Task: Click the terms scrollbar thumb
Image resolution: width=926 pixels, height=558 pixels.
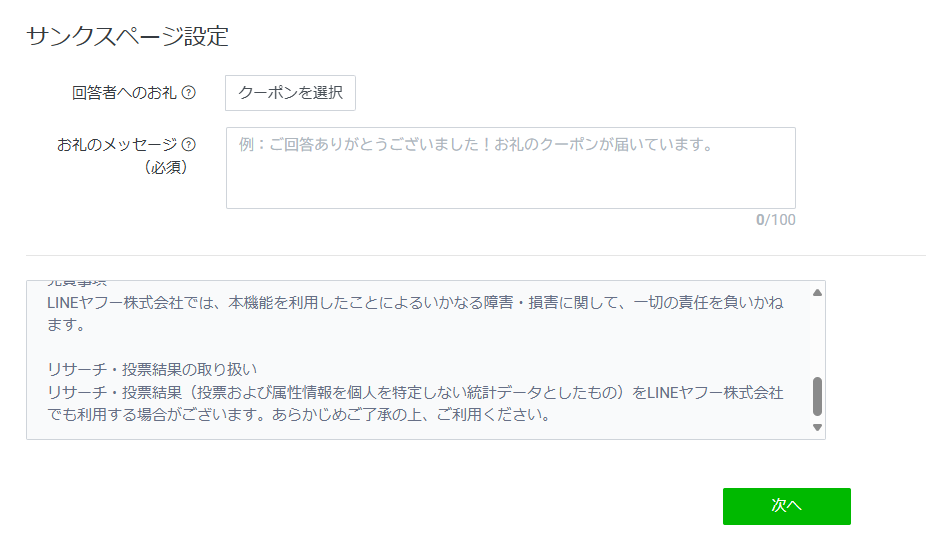Action: [x=817, y=396]
